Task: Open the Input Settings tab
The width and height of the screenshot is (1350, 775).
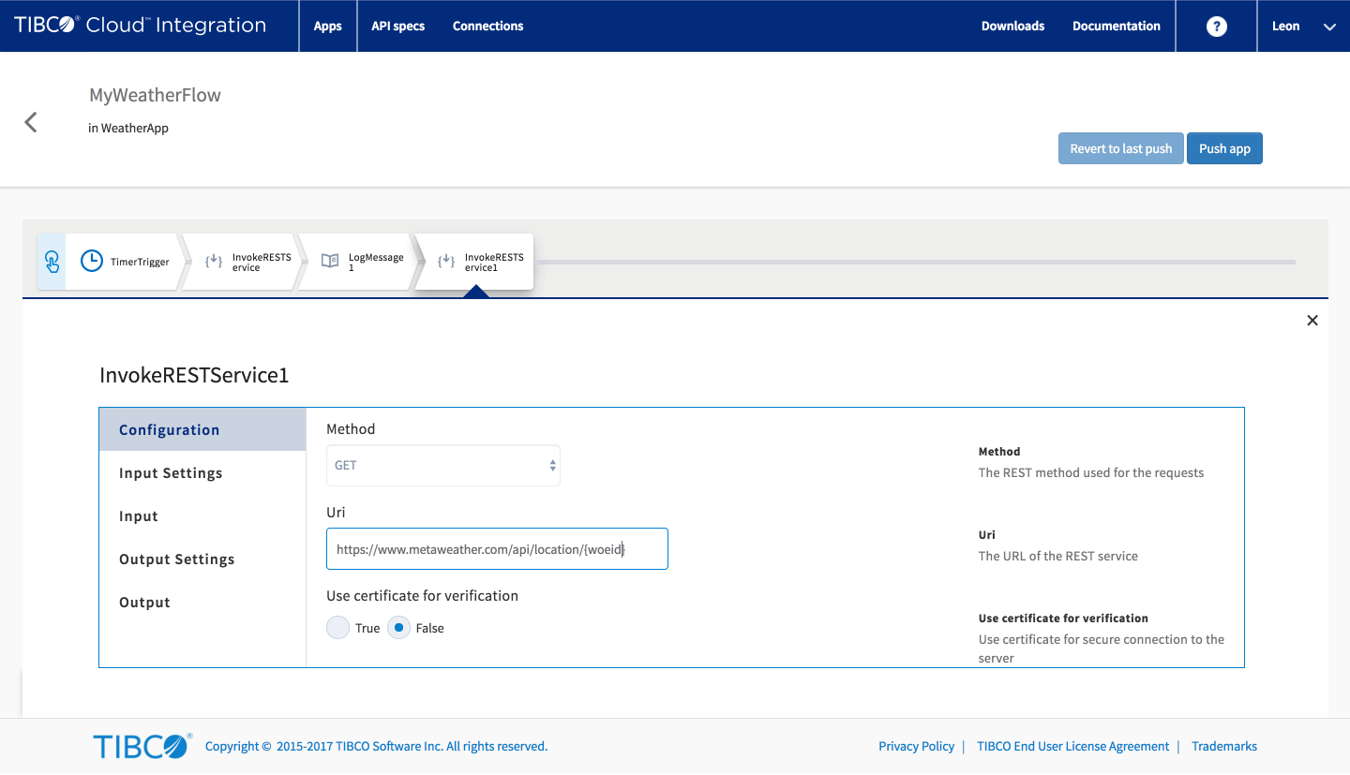Action: point(171,473)
